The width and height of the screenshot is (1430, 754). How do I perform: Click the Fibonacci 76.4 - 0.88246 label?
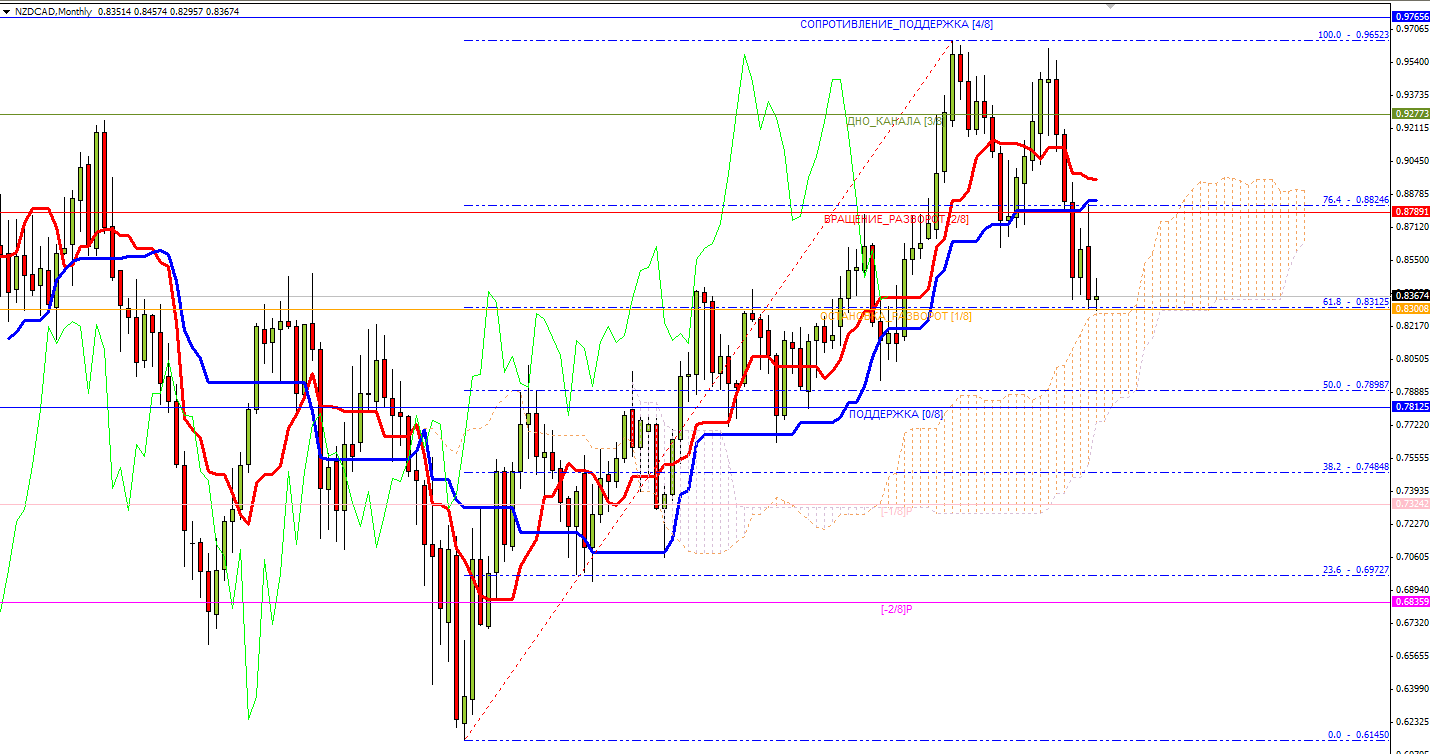tap(1355, 200)
